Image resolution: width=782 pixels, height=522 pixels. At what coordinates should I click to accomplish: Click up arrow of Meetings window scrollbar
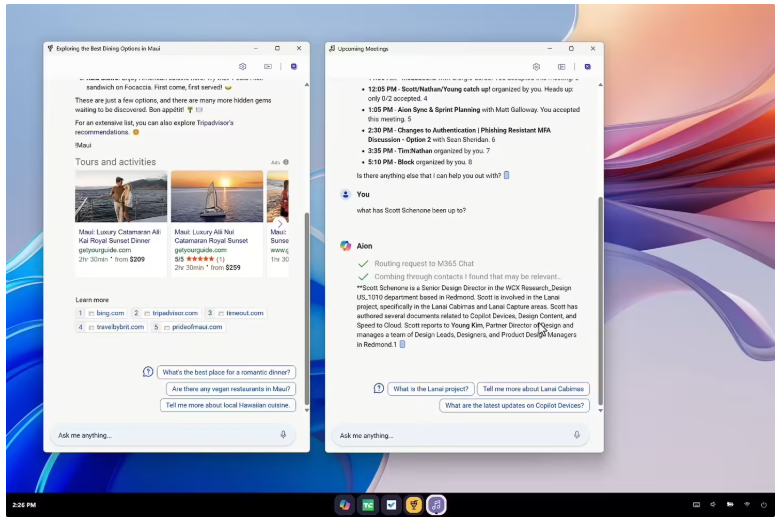tap(600, 85)
